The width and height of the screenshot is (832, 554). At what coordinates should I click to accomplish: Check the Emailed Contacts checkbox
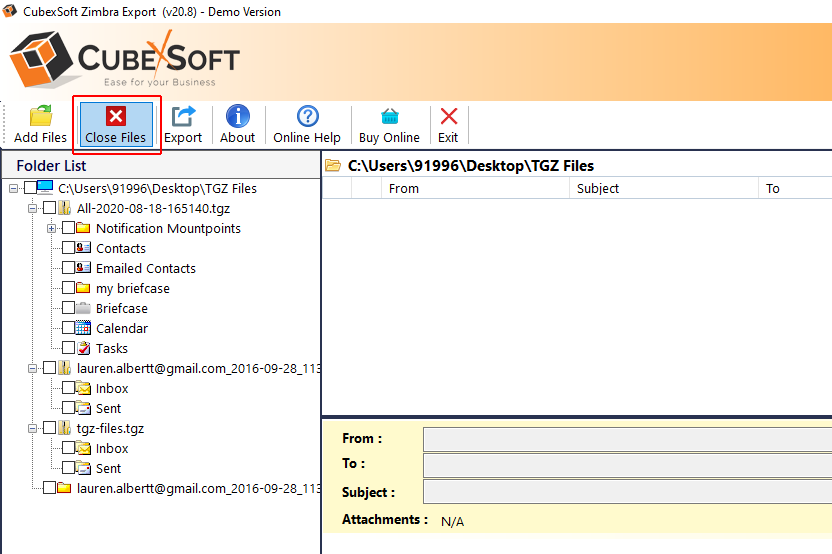68,268
